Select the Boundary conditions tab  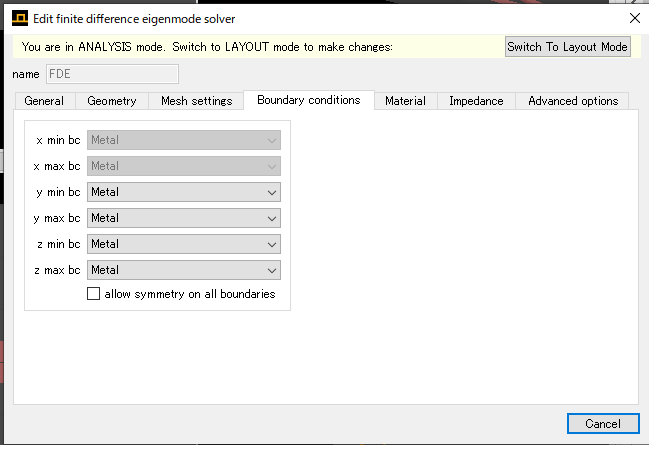tap(308, 100)
